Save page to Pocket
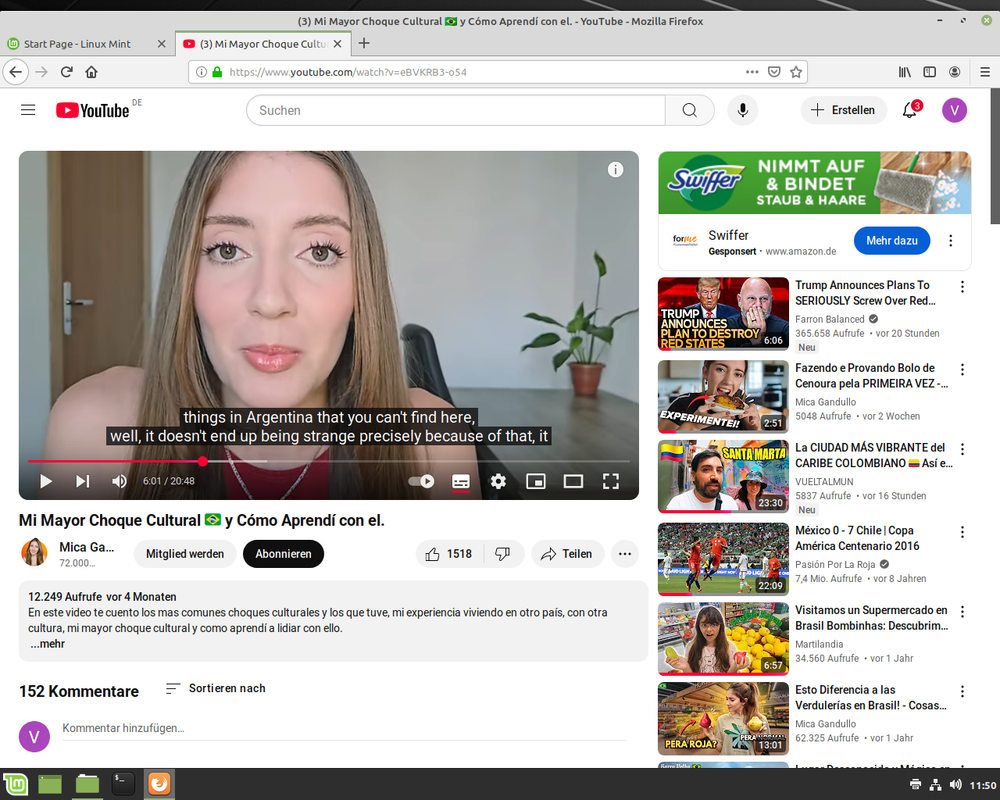The height and width of the screenshot is (800, 1000). [x=774, y=72]
